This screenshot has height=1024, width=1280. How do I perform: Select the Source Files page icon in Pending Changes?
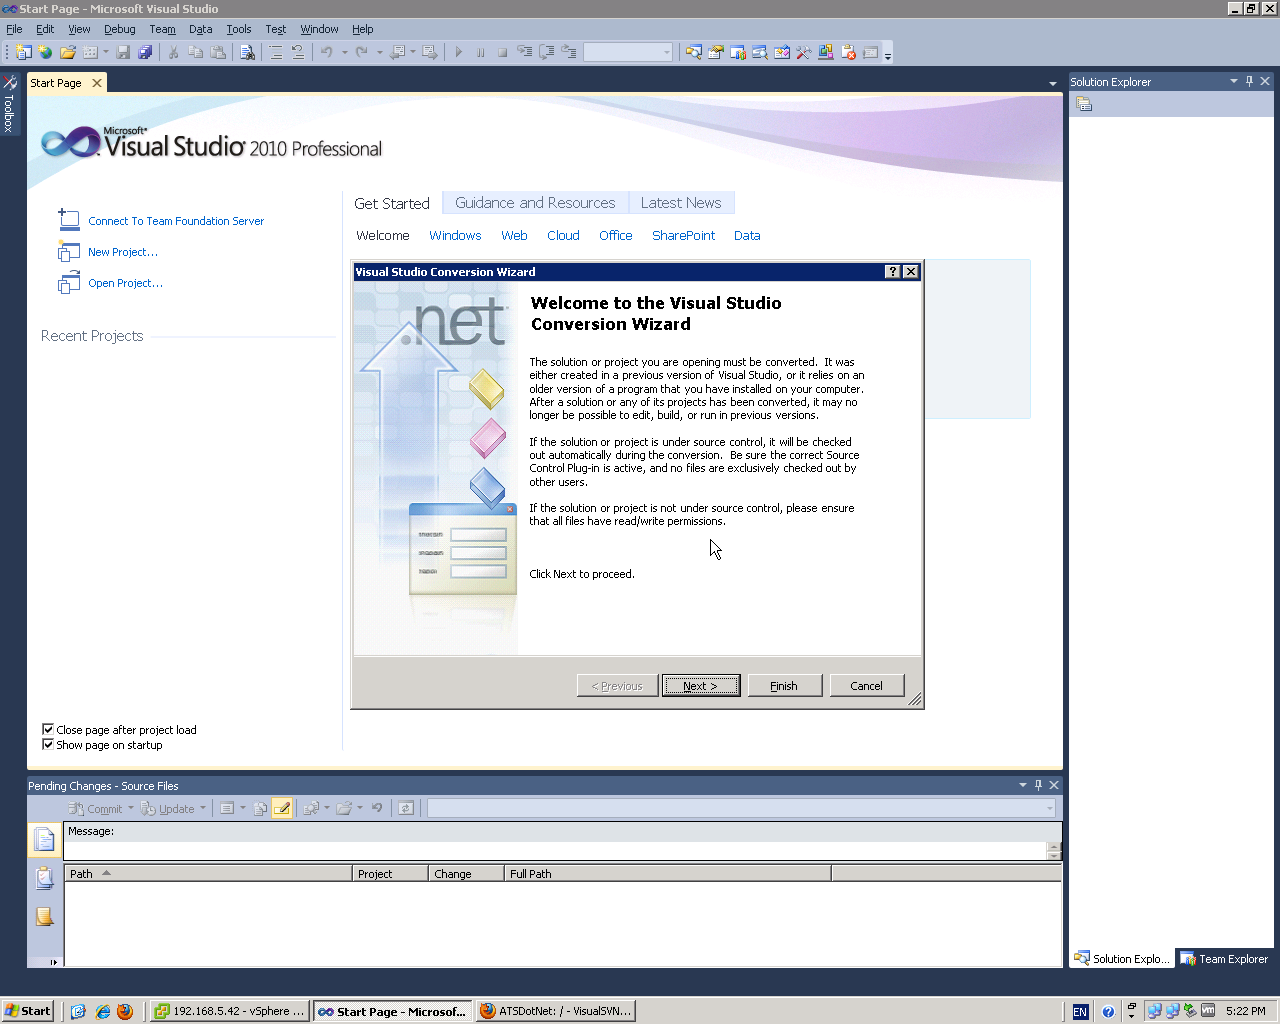tap(44, 840)
